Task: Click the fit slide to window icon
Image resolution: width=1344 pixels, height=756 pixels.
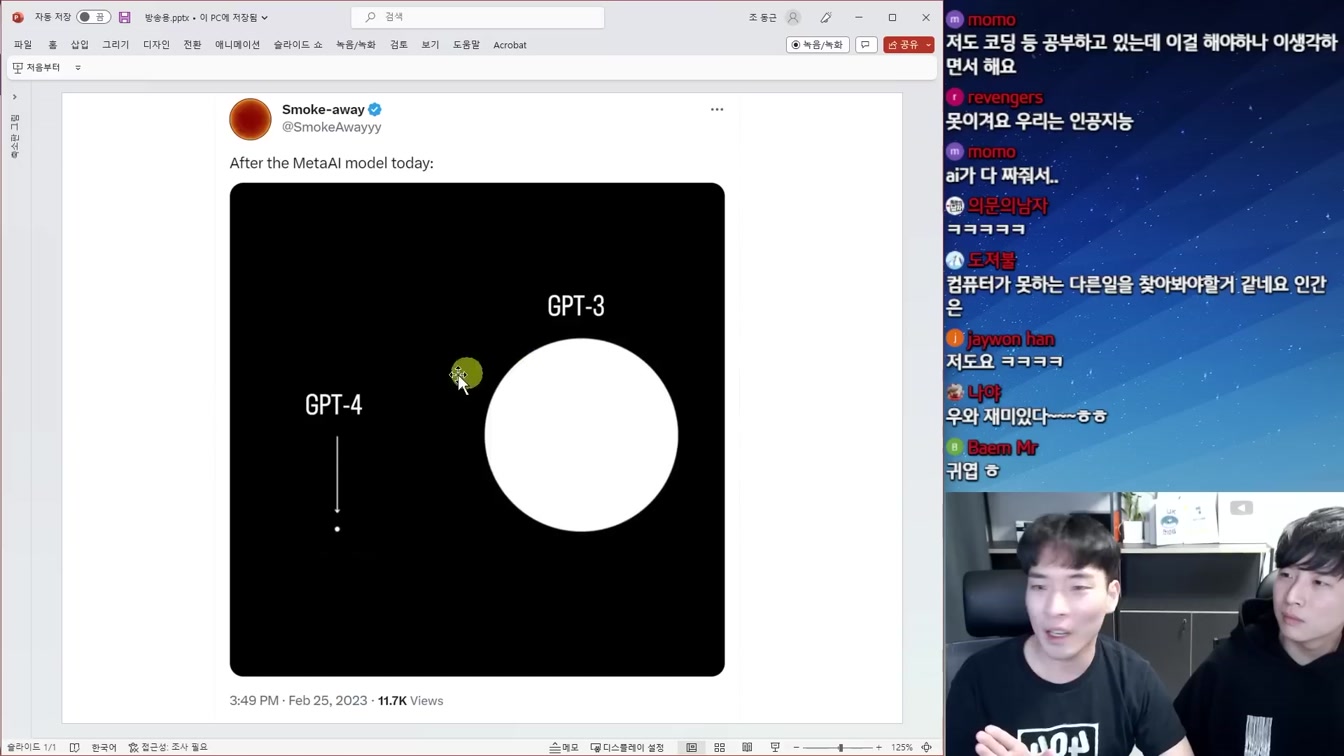Action: (927, 747)
